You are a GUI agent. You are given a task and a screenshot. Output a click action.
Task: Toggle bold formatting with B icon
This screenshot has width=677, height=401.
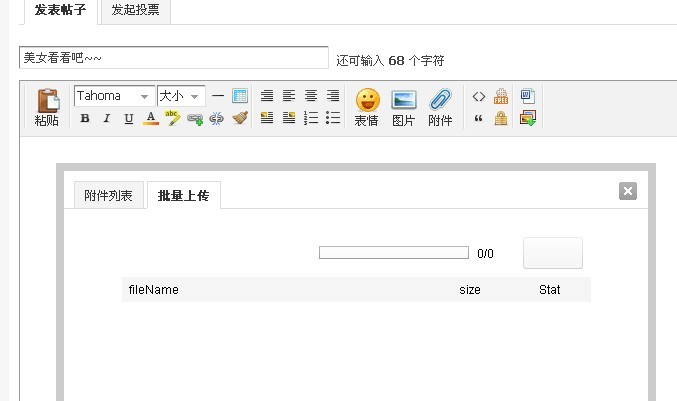[x=85, y=118]
